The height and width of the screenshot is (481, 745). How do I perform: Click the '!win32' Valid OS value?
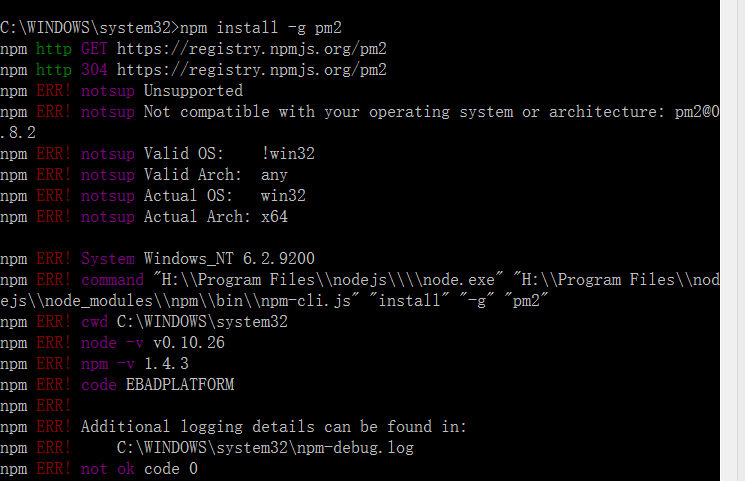tap(283, 154)
